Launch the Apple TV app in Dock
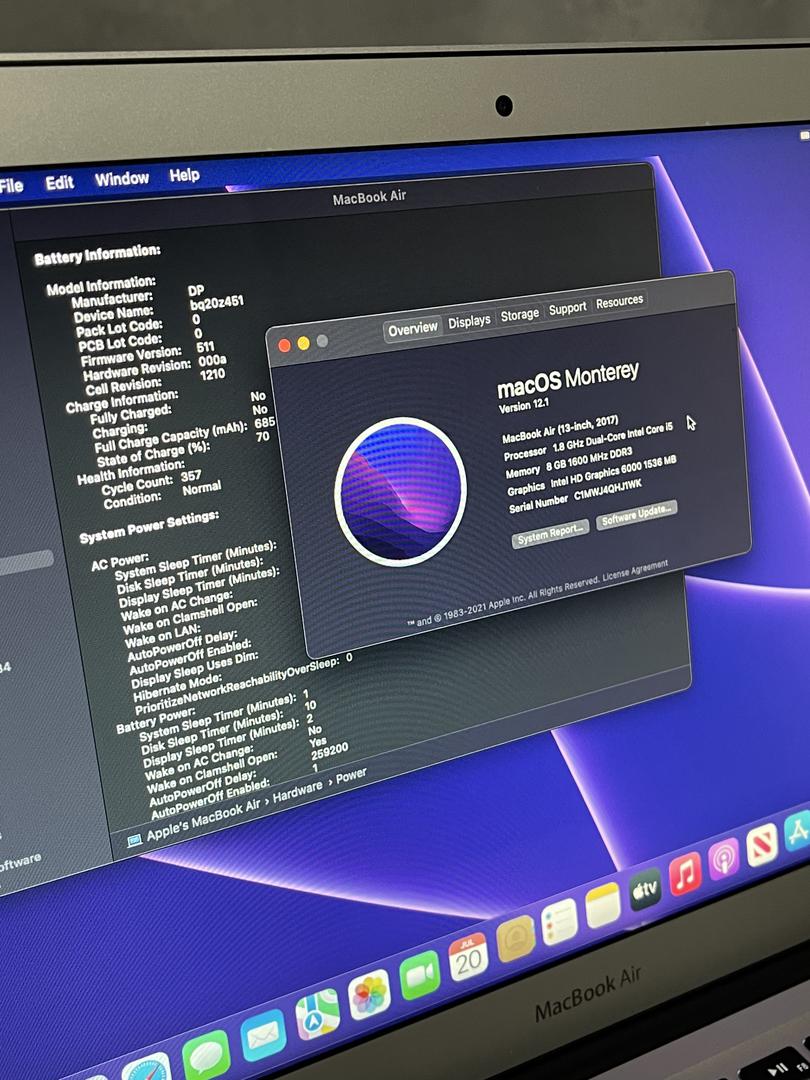This screenshot has width=810, height=1080. [645, 889]
